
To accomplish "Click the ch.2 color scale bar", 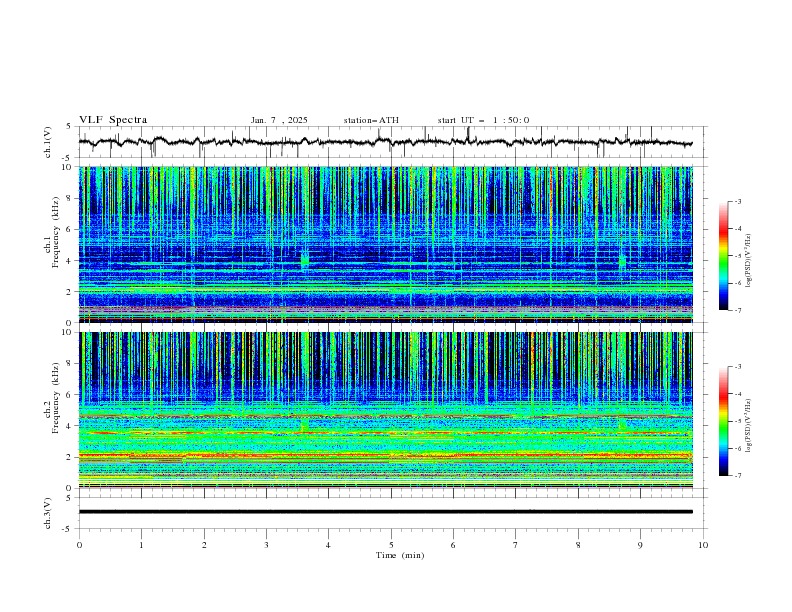I will click(723, 421).
